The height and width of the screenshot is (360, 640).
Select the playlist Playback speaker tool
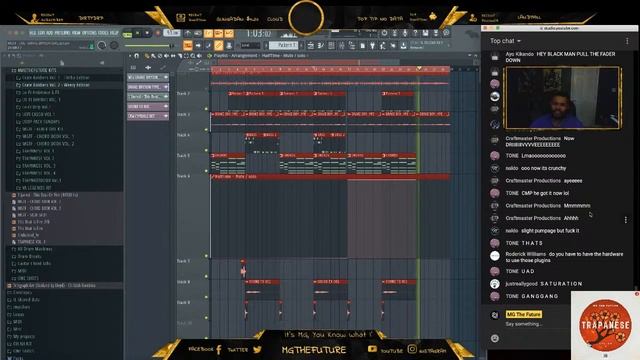[x=199, y=56]
